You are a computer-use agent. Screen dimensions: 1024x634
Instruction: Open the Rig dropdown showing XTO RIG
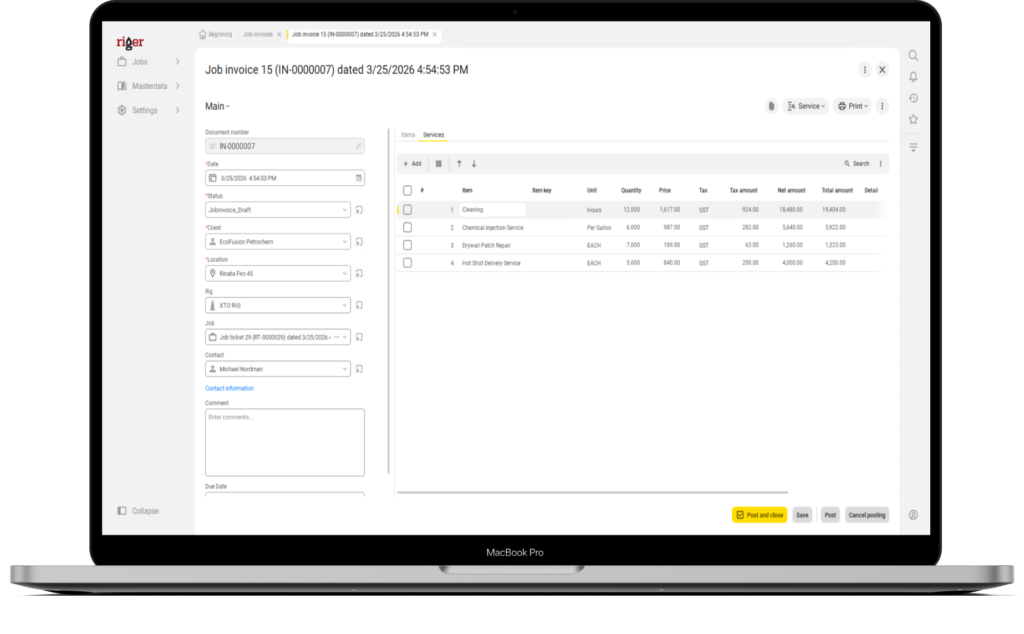[278, 306]
